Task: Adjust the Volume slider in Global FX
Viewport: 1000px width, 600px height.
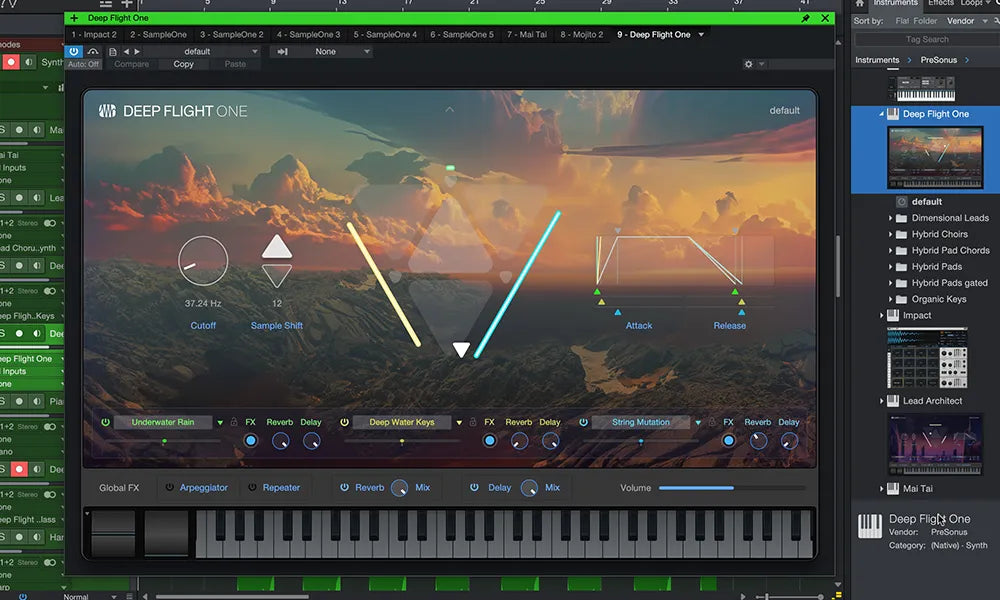Action: [x=735, y=488]
